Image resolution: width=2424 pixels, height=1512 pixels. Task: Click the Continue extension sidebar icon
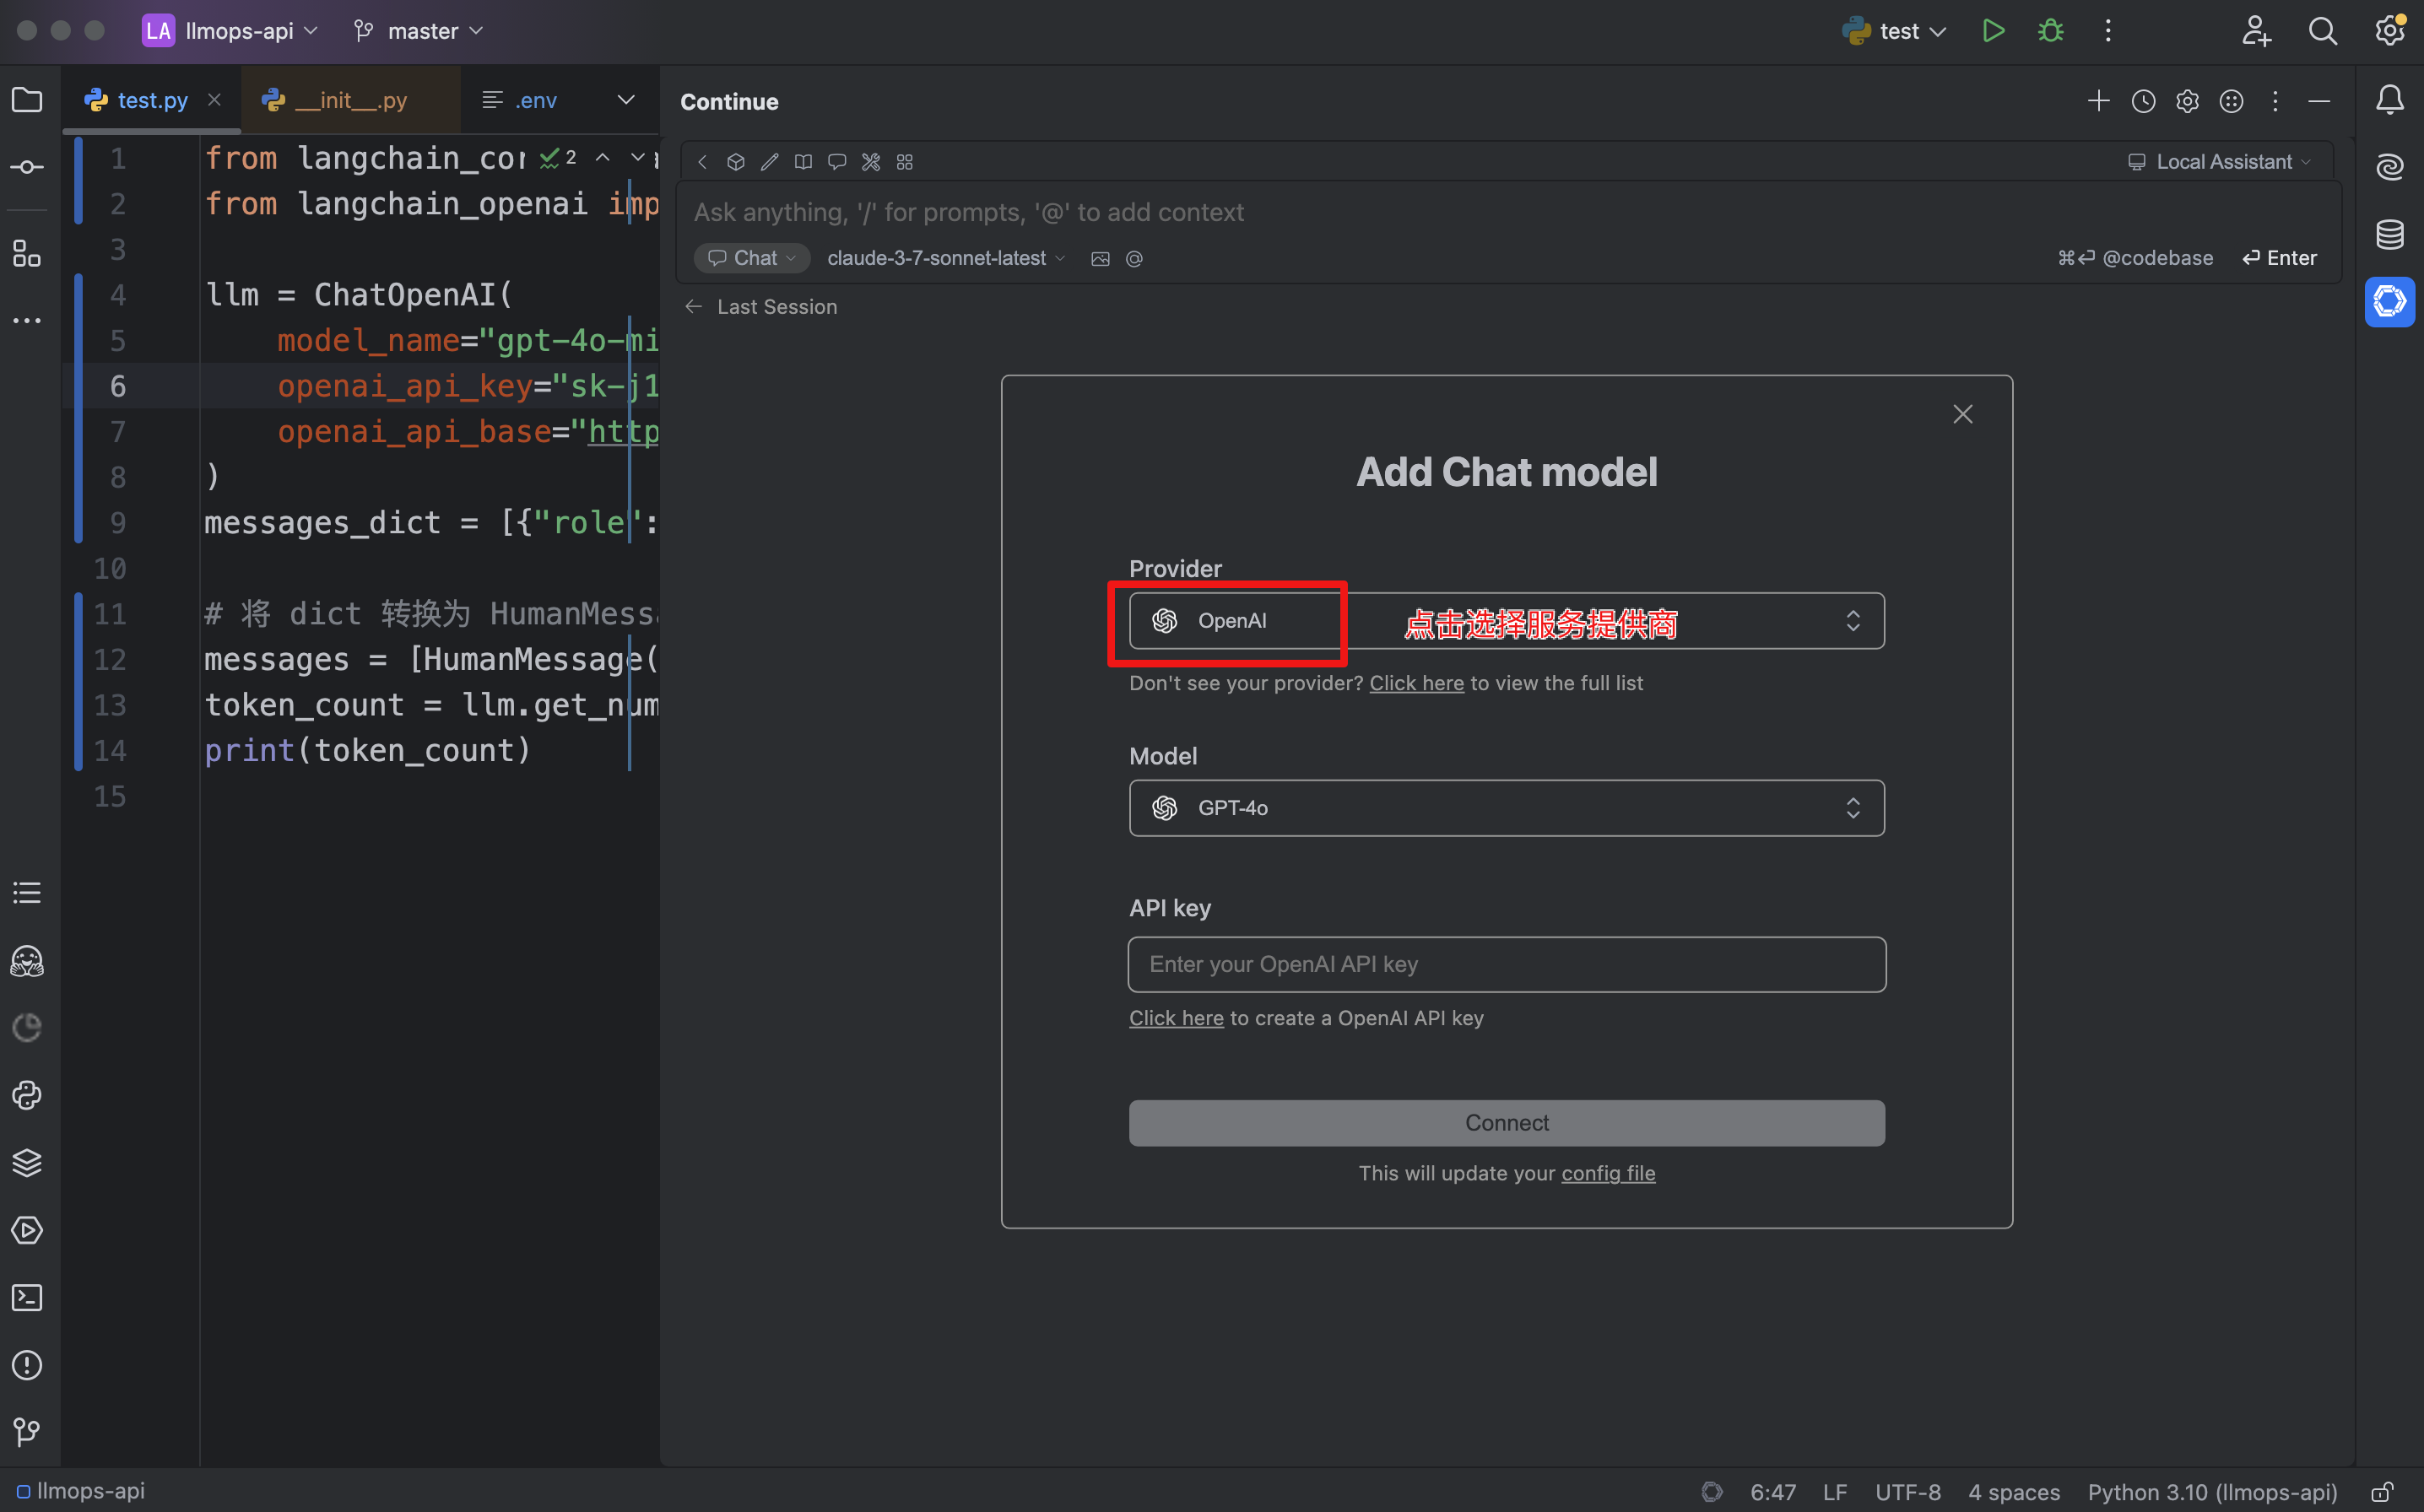pos(2389,302)
